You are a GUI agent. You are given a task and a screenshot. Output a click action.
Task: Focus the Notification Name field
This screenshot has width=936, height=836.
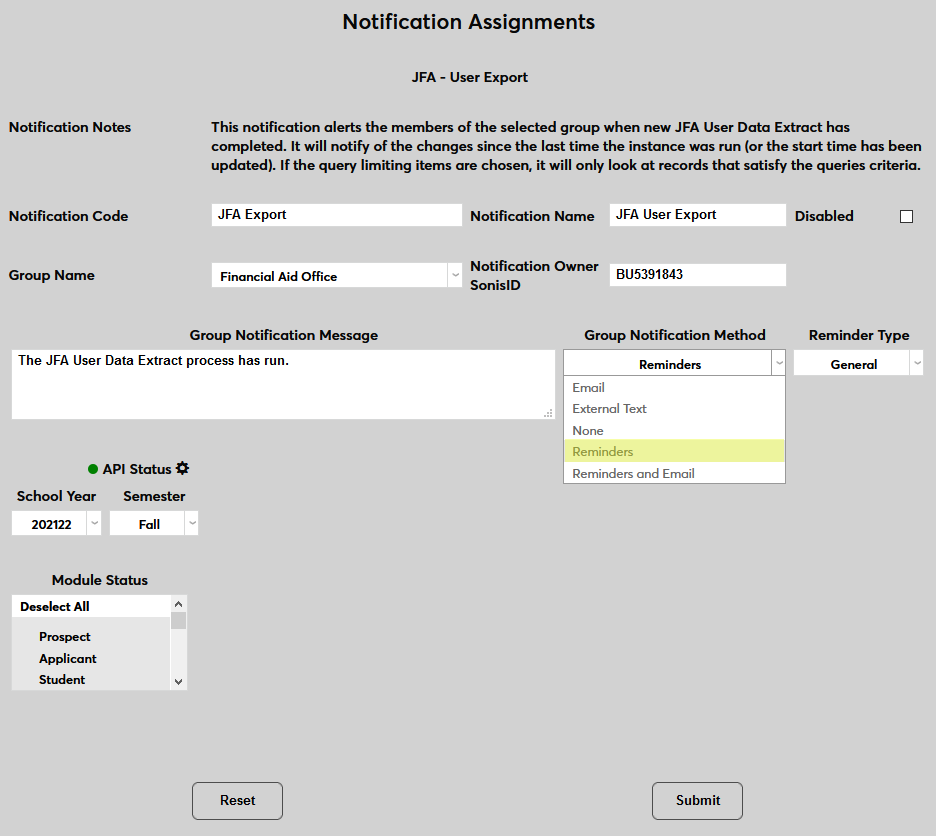click(x=697, y=215)
